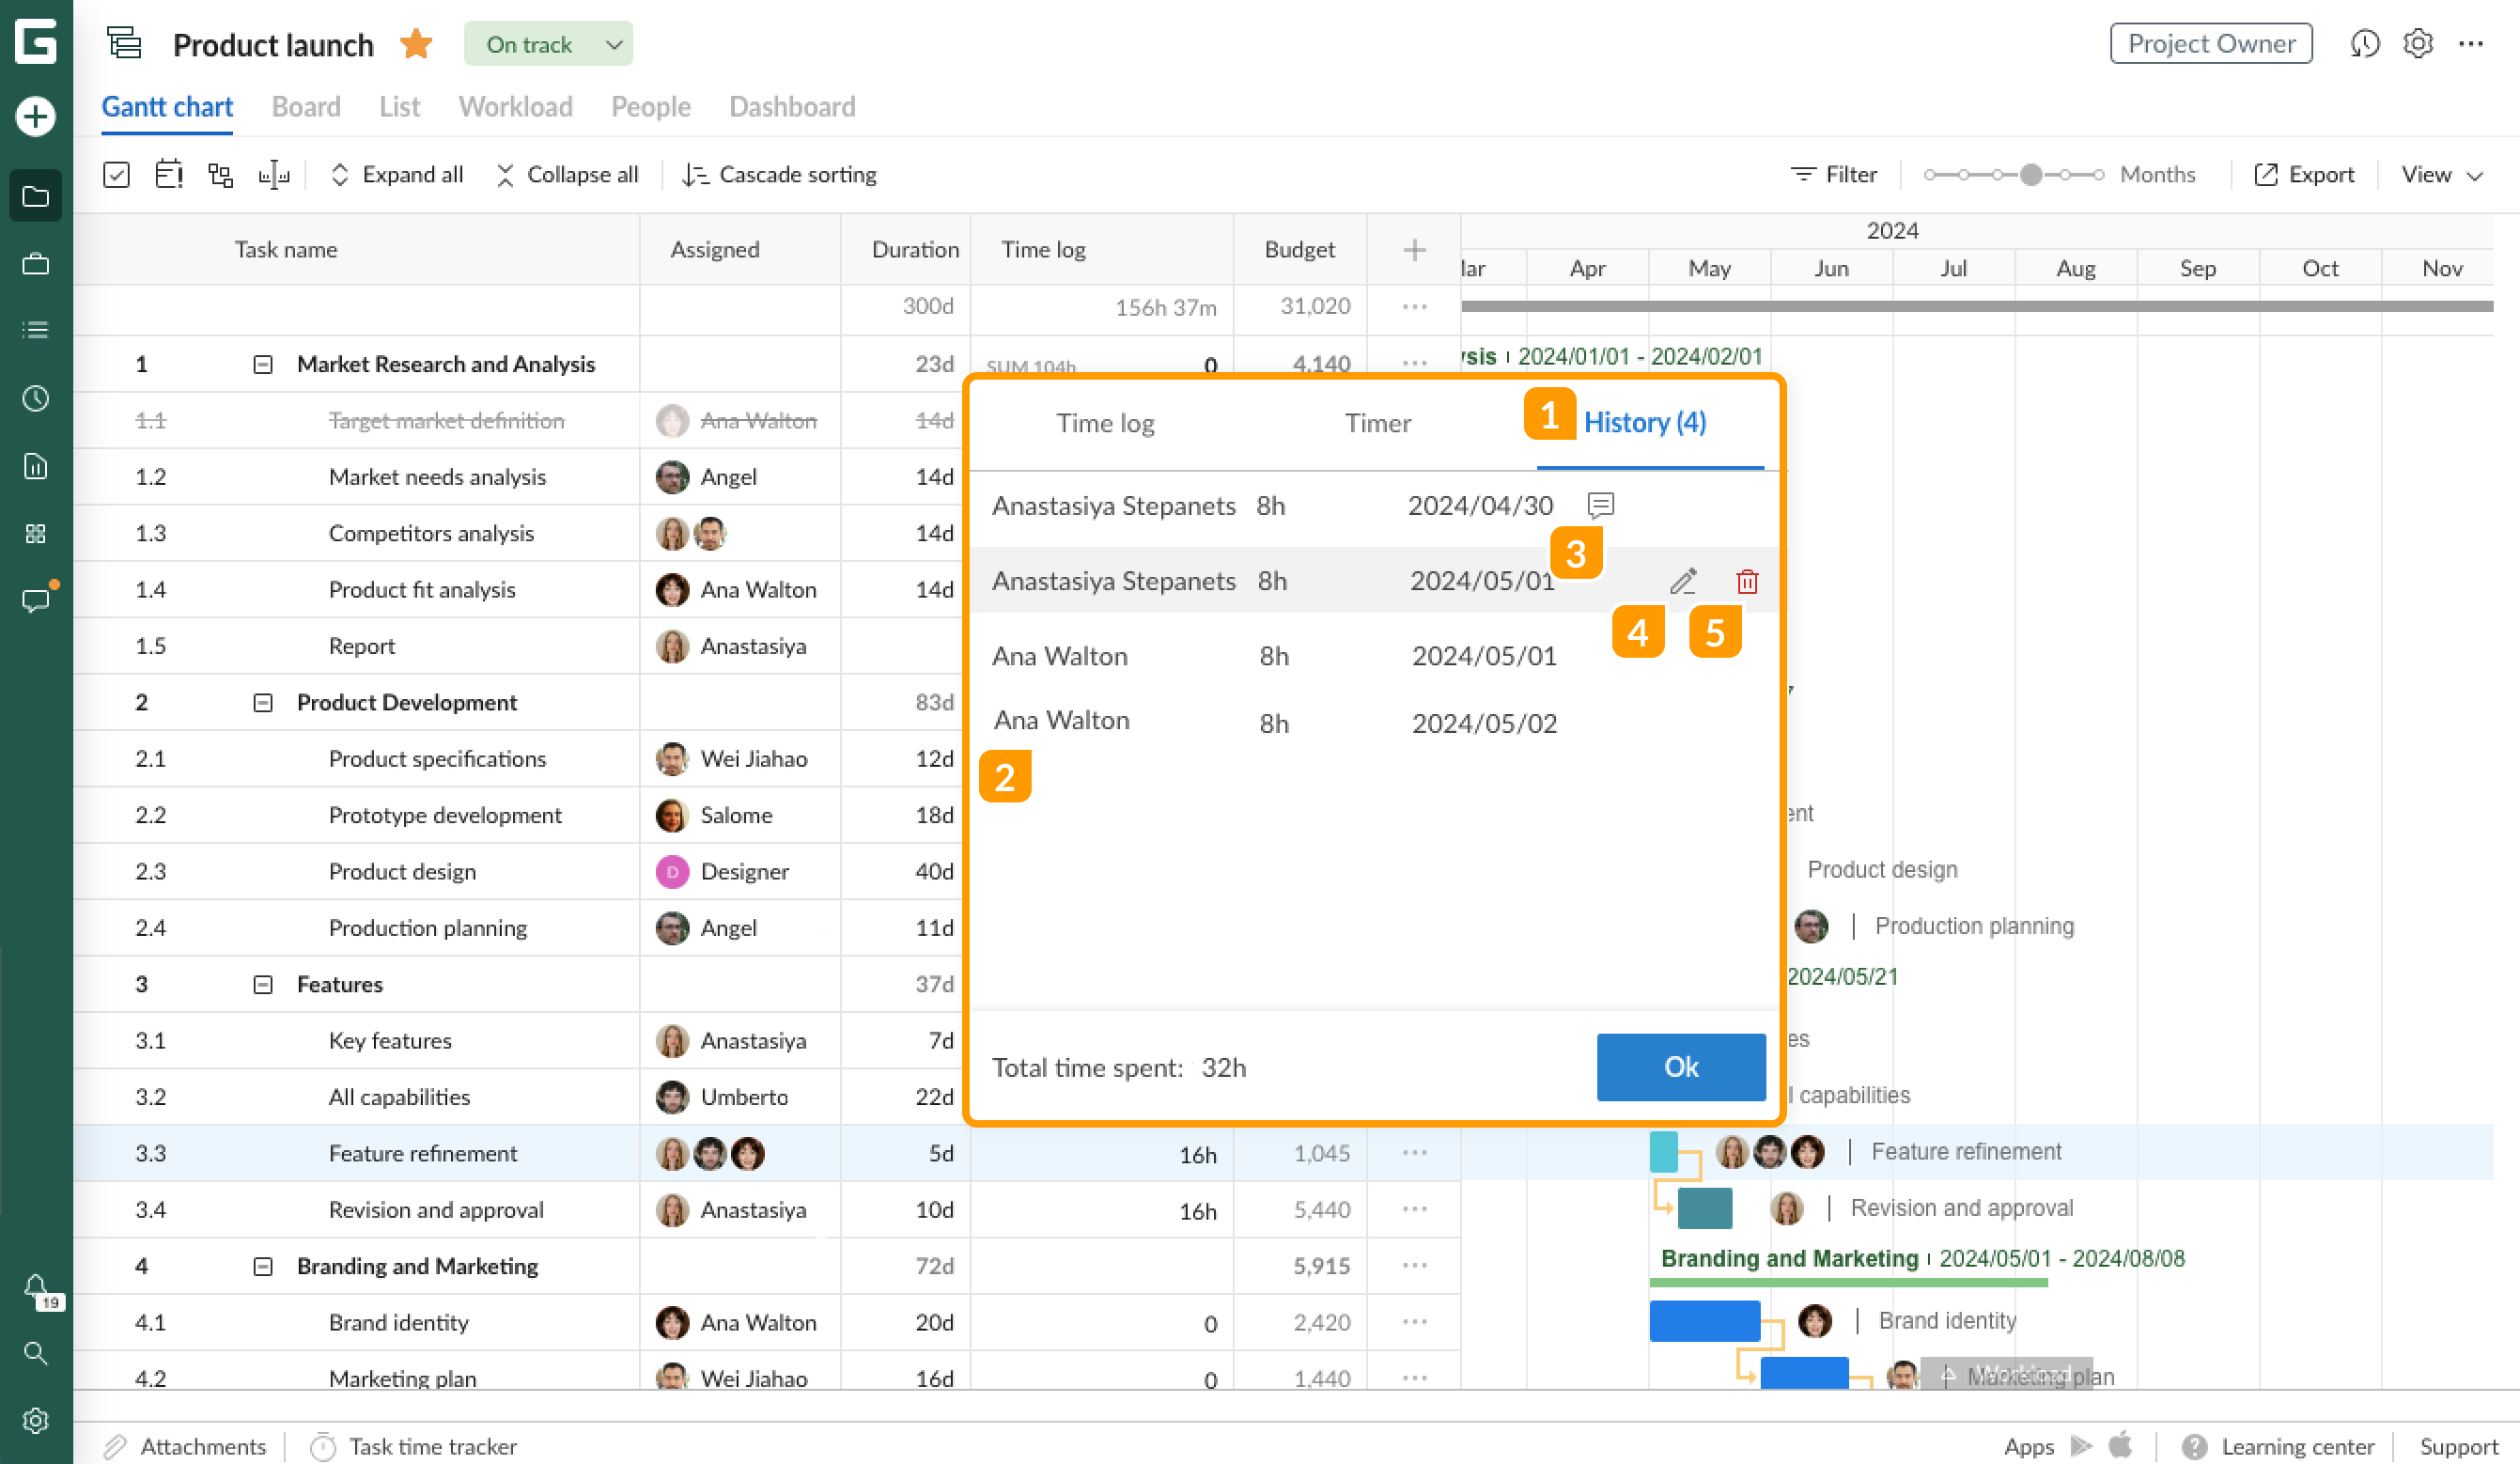Open the comments chat icon in sidebar
The height and width of the screenshot is (1464, 2520).
(x=36, y=600)
